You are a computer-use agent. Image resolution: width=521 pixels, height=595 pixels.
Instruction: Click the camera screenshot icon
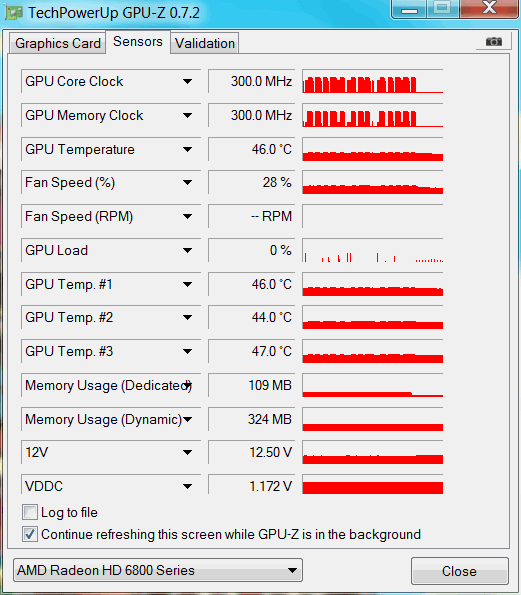pos(494,41)
